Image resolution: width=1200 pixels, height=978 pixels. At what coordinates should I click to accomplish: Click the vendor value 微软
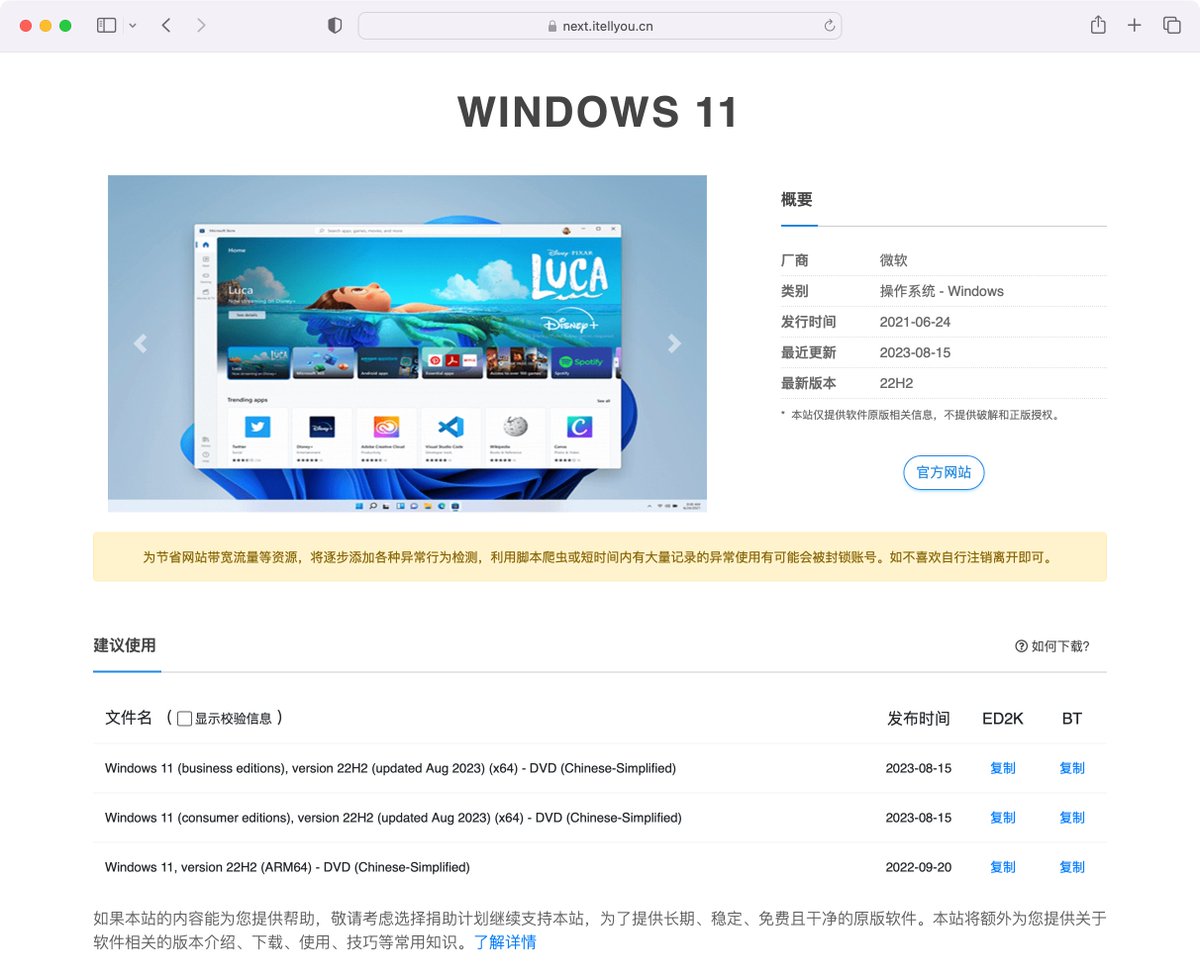pos(894,260)
